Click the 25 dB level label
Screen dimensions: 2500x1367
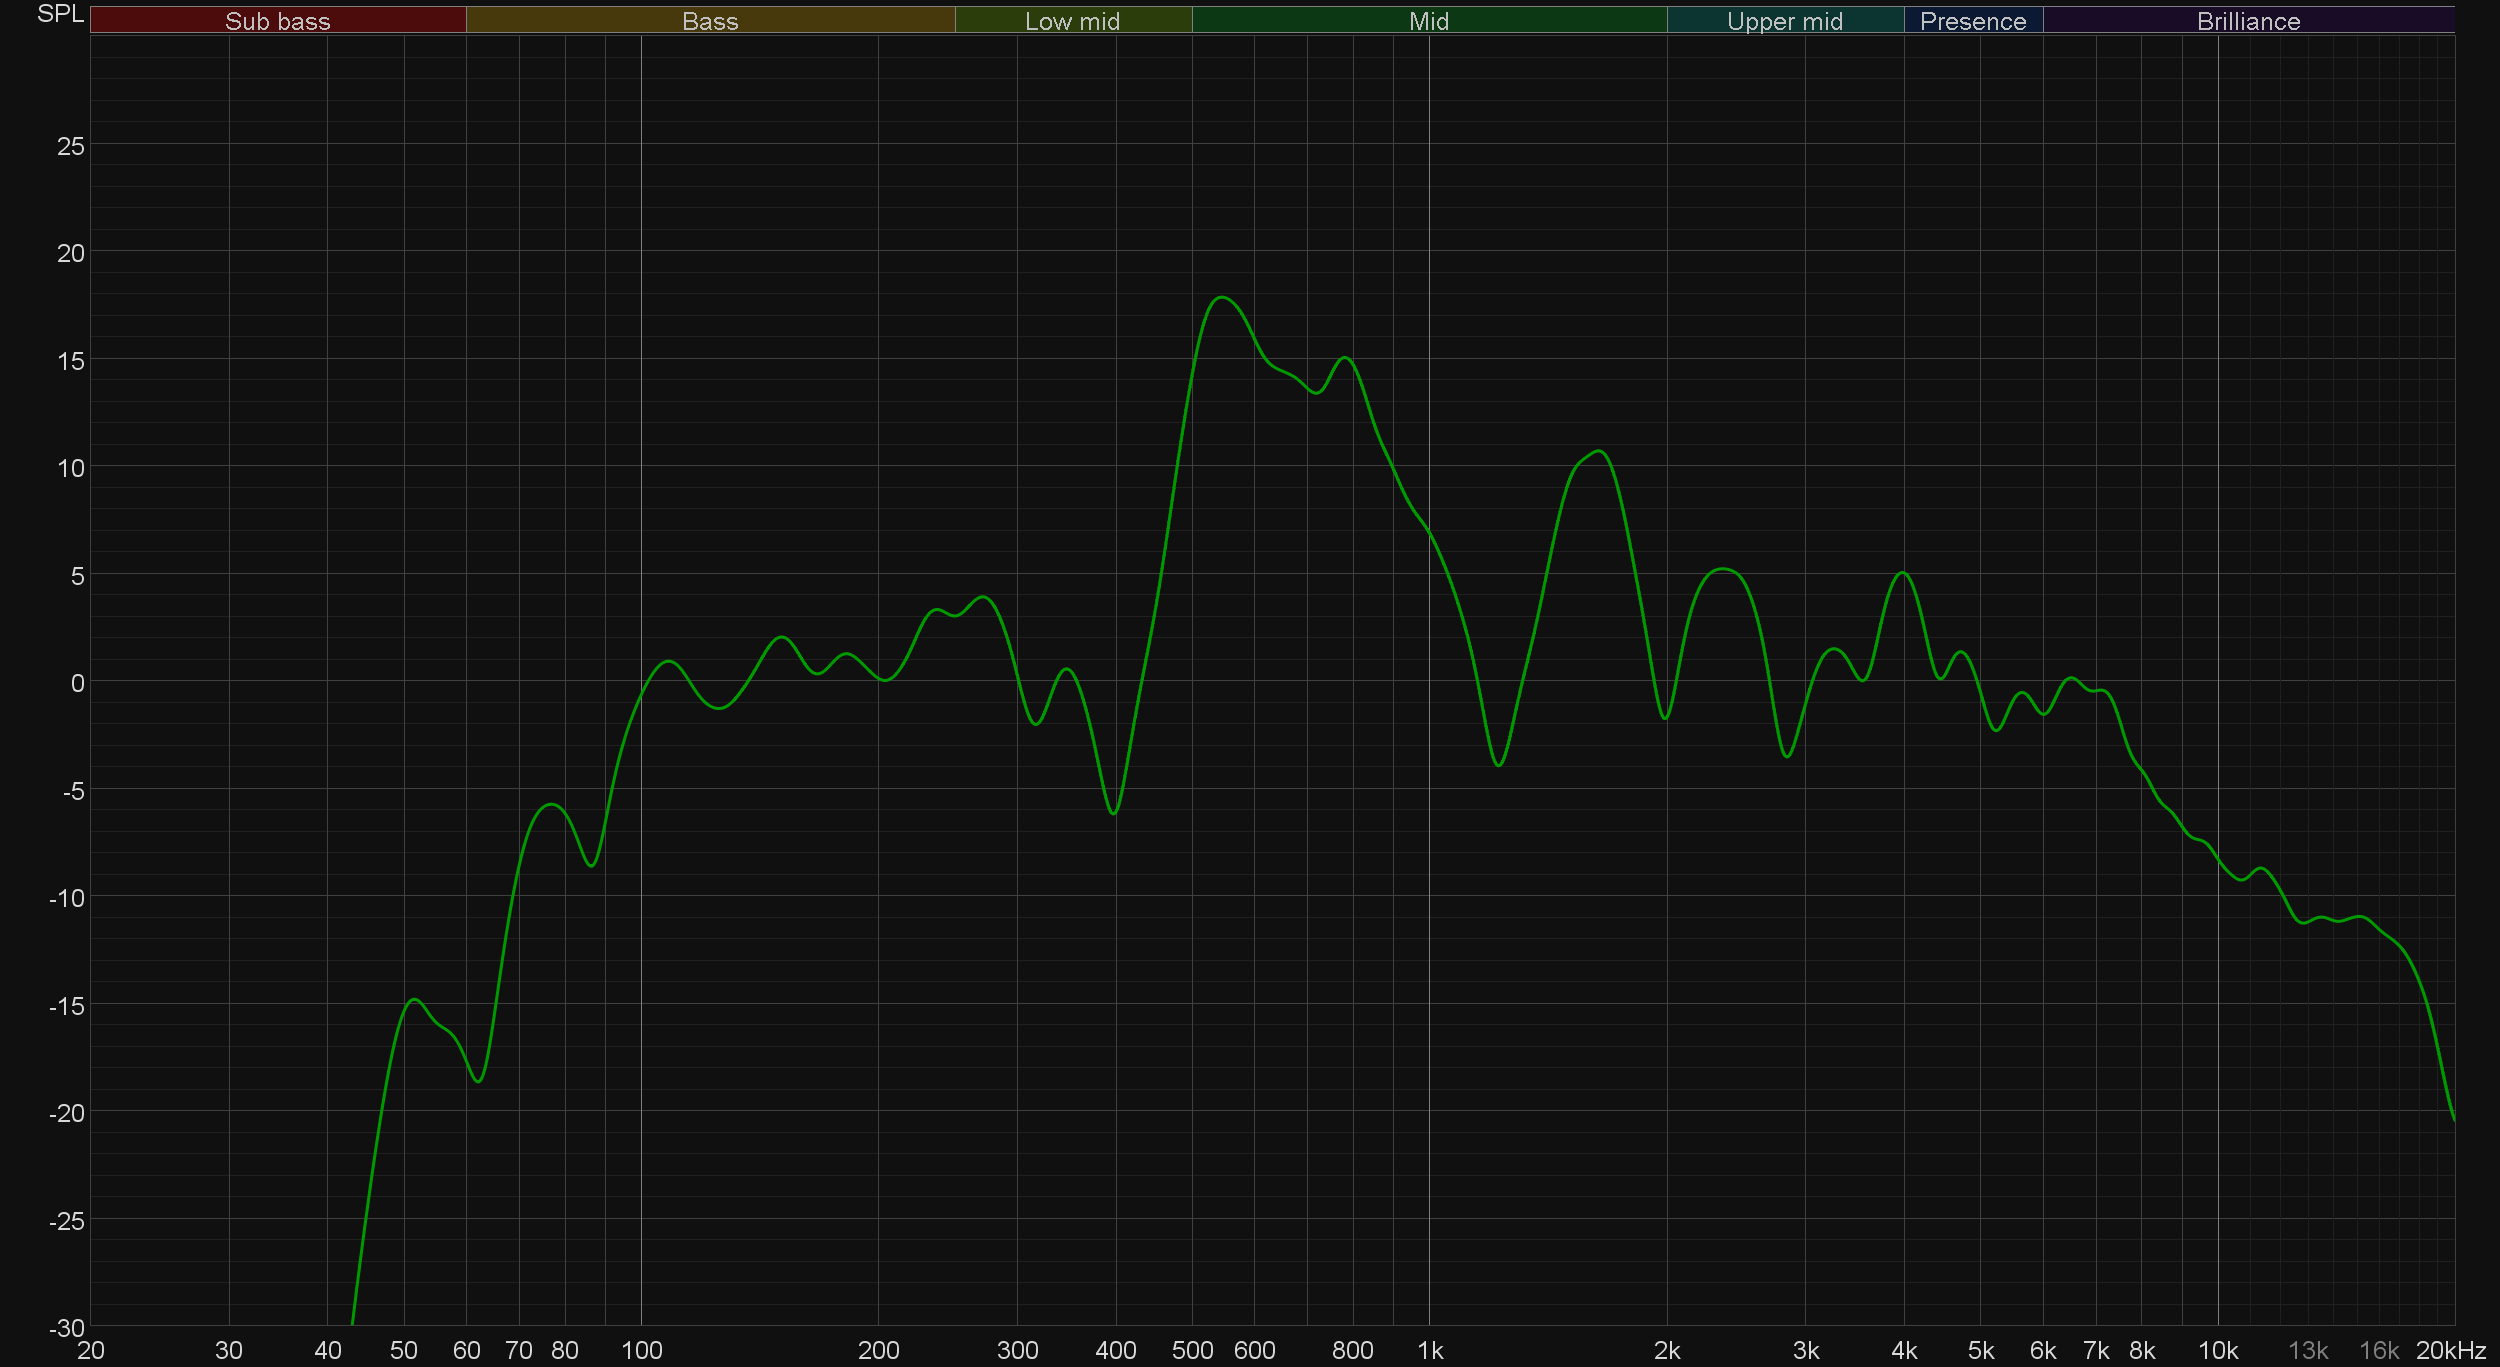tap(70, 147)
